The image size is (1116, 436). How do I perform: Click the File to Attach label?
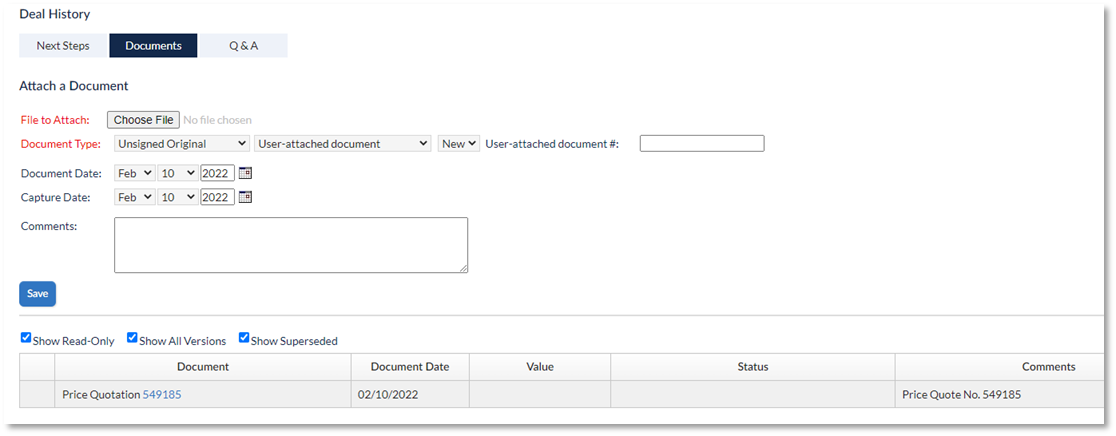tap(56, 119)
